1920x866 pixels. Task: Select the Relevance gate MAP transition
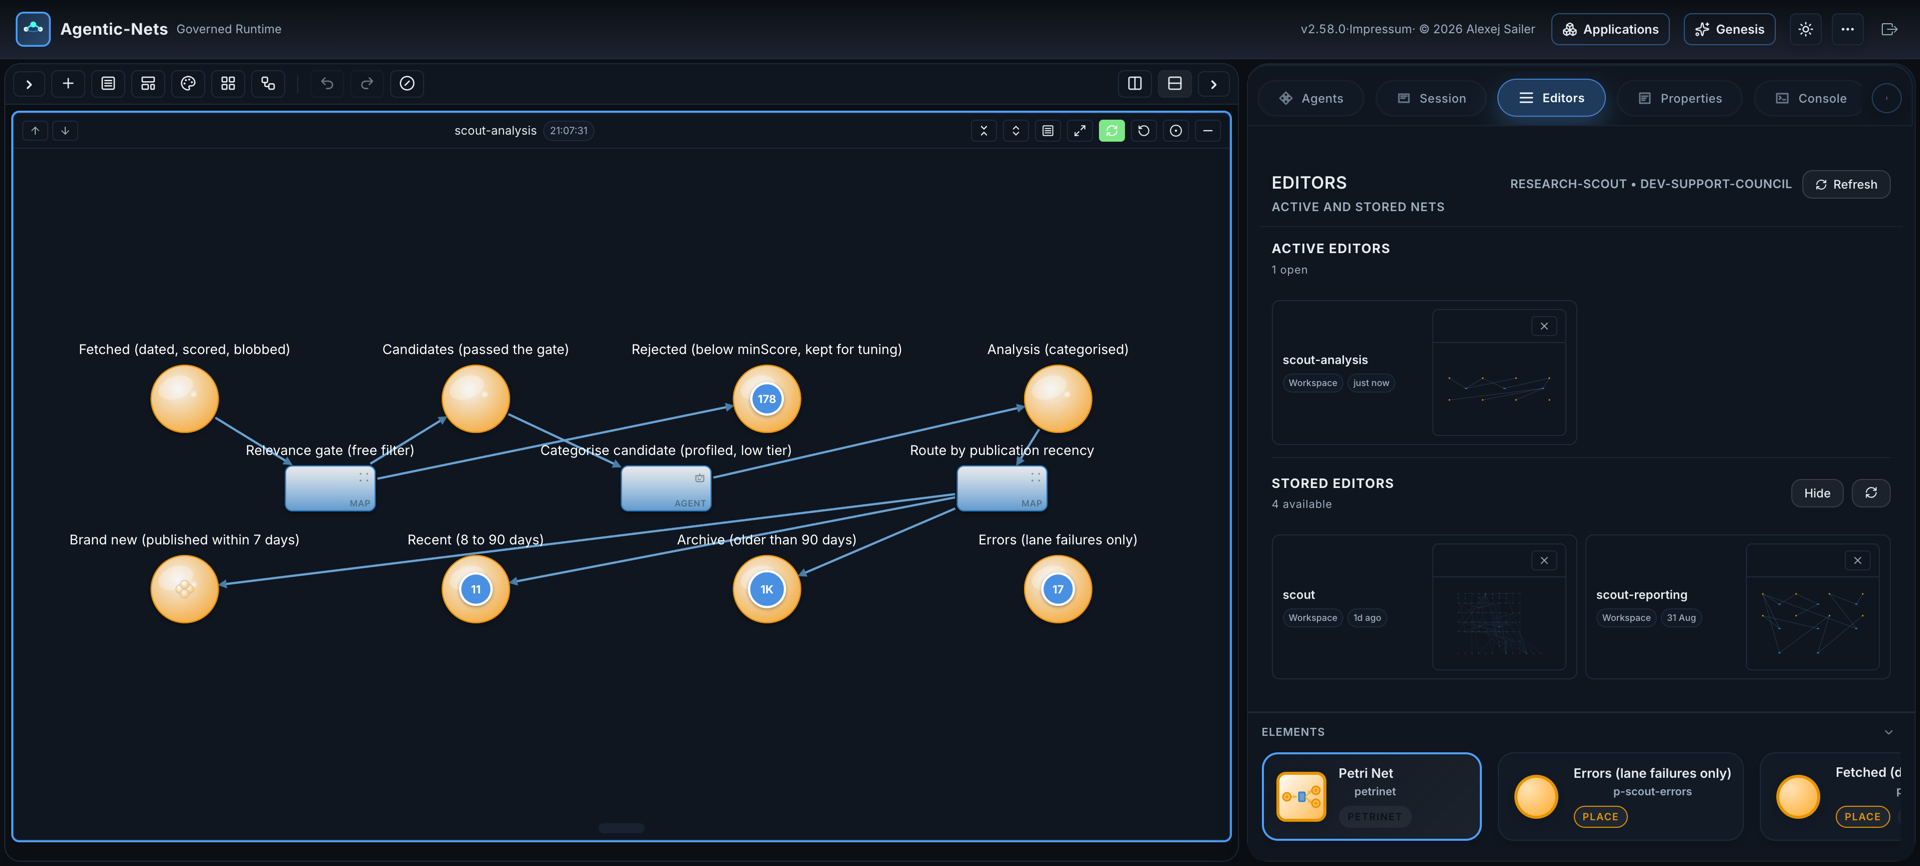tap(330, 488)
